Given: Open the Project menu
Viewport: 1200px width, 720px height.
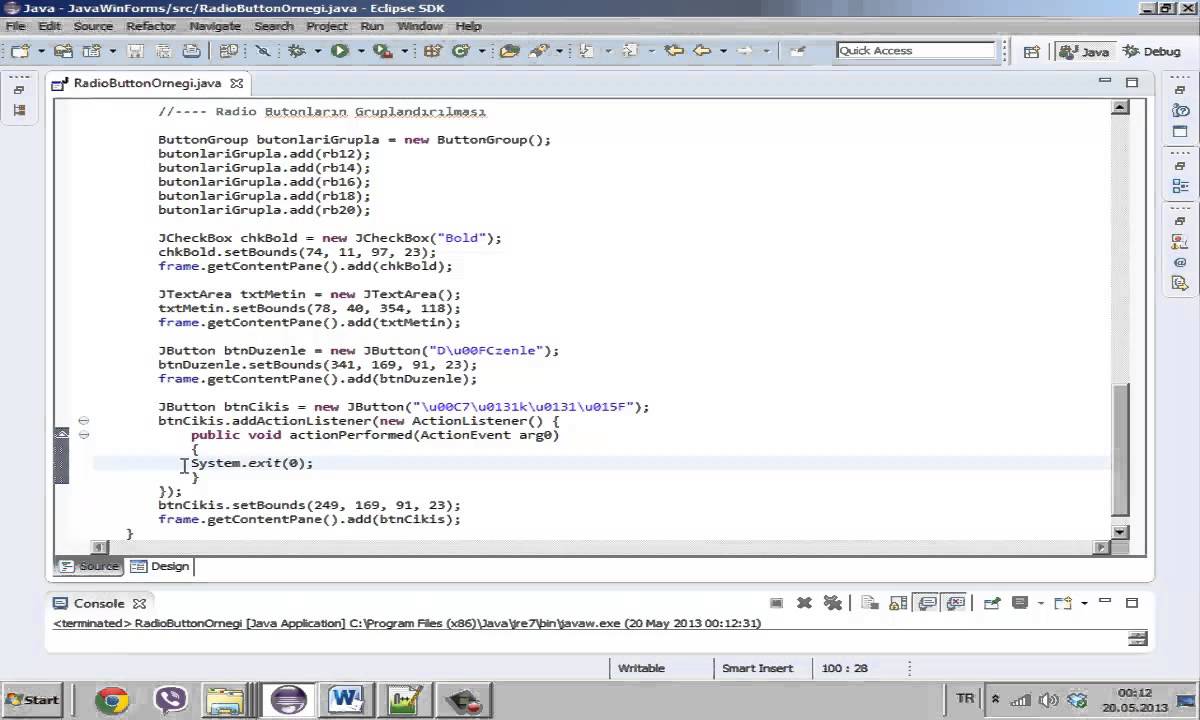Looking at the screenshot, I should 327,26.
